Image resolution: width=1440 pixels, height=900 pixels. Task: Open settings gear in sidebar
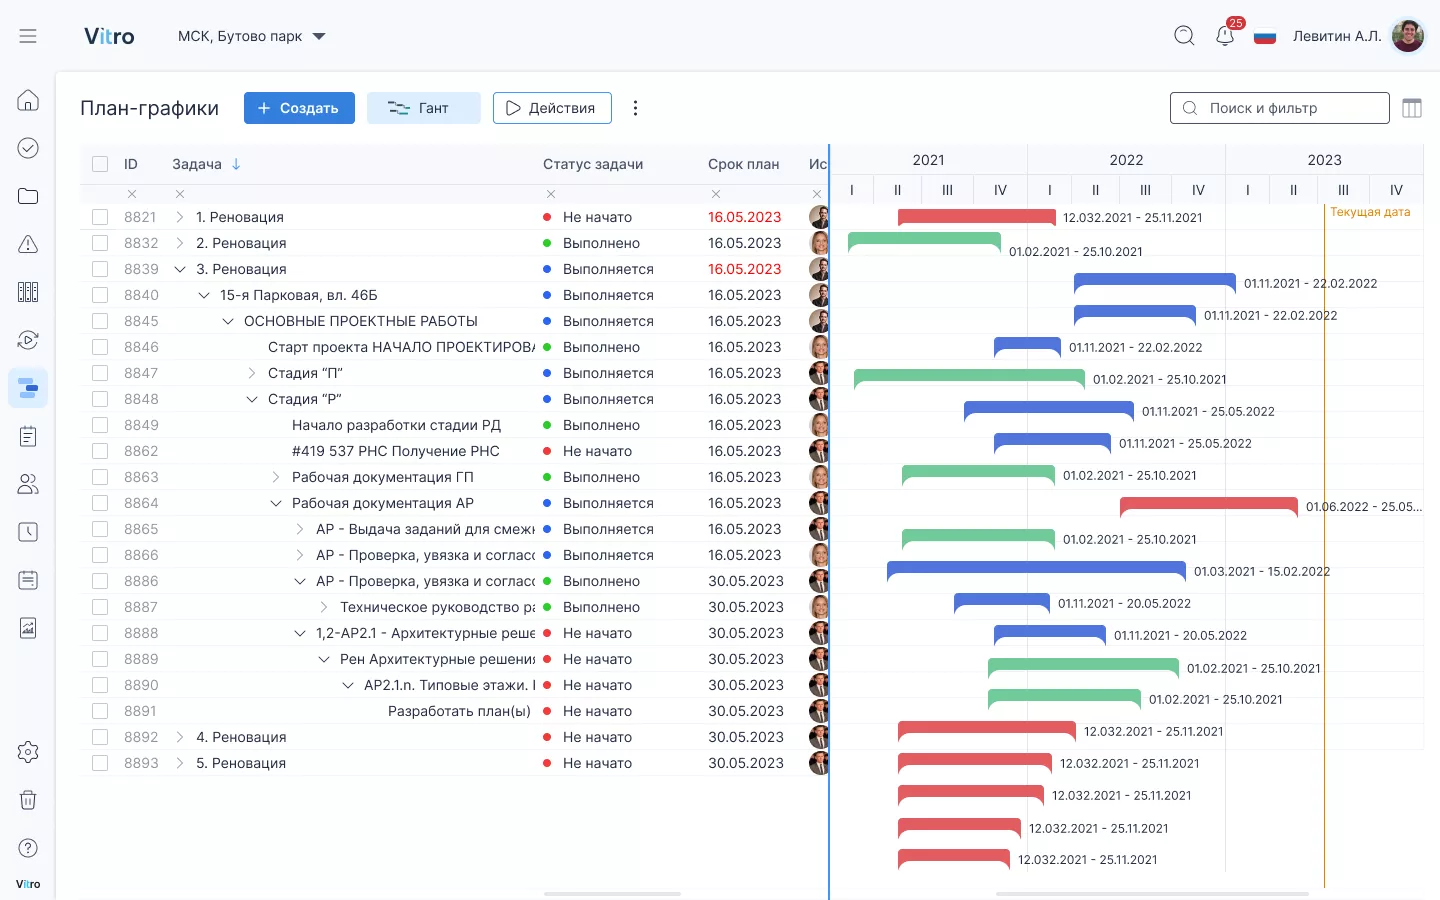click(28, 752)
